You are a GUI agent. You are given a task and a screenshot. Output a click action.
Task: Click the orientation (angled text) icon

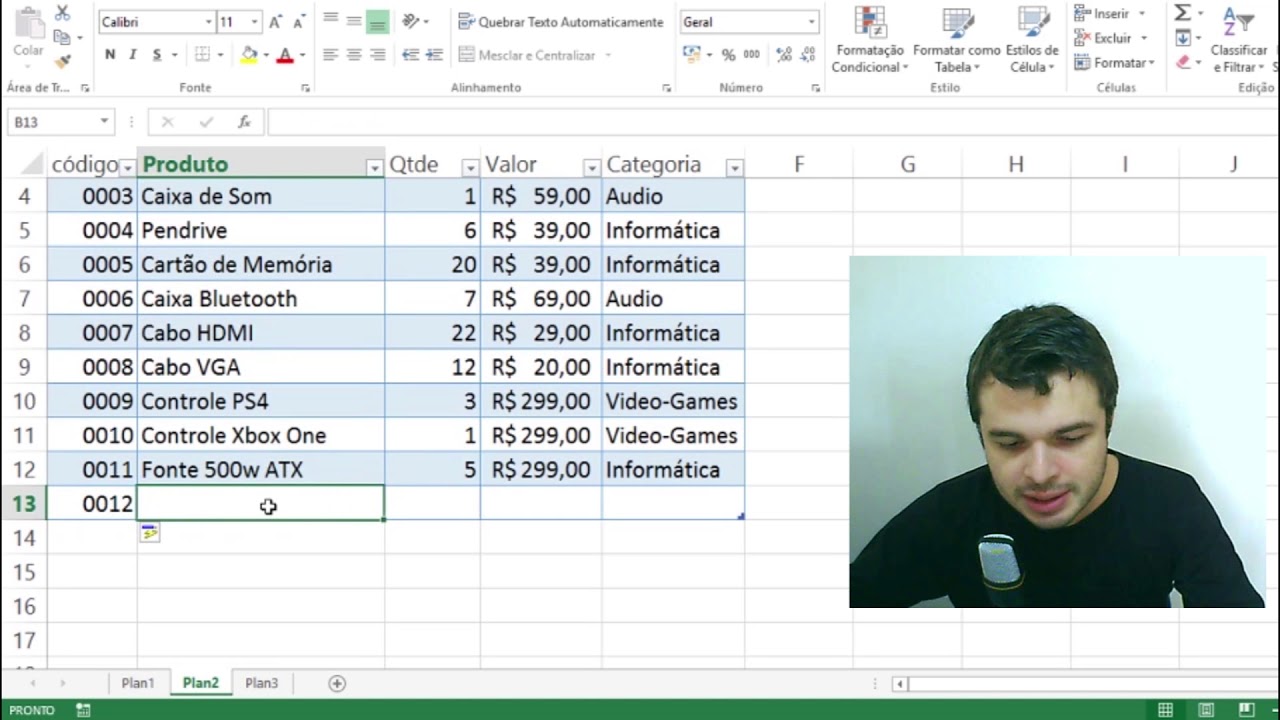point(410,21)
